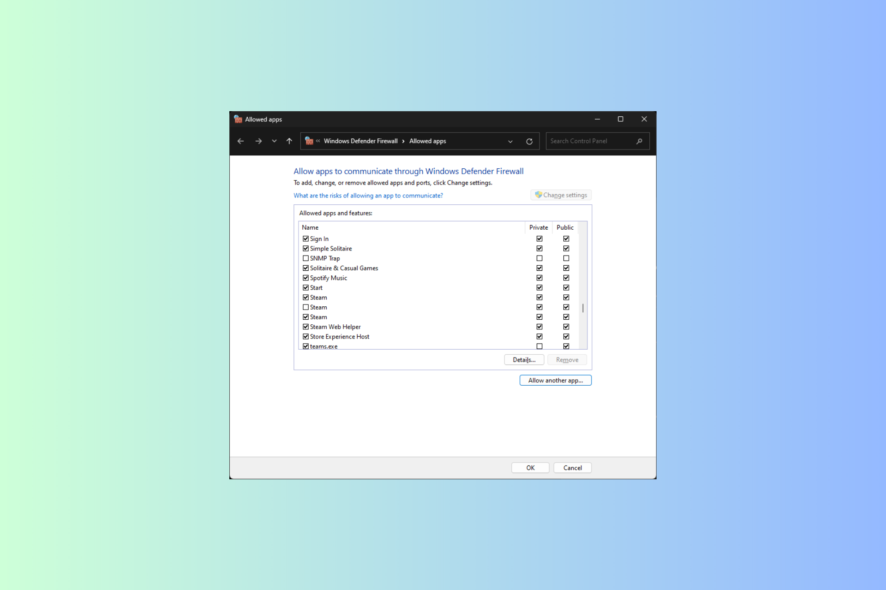Image resolution: width=886 pixels, height=590 pixels.
Task: Expand the Windows Defender Firewall breadcrumb arrow
Action: (x=403, y=140)
